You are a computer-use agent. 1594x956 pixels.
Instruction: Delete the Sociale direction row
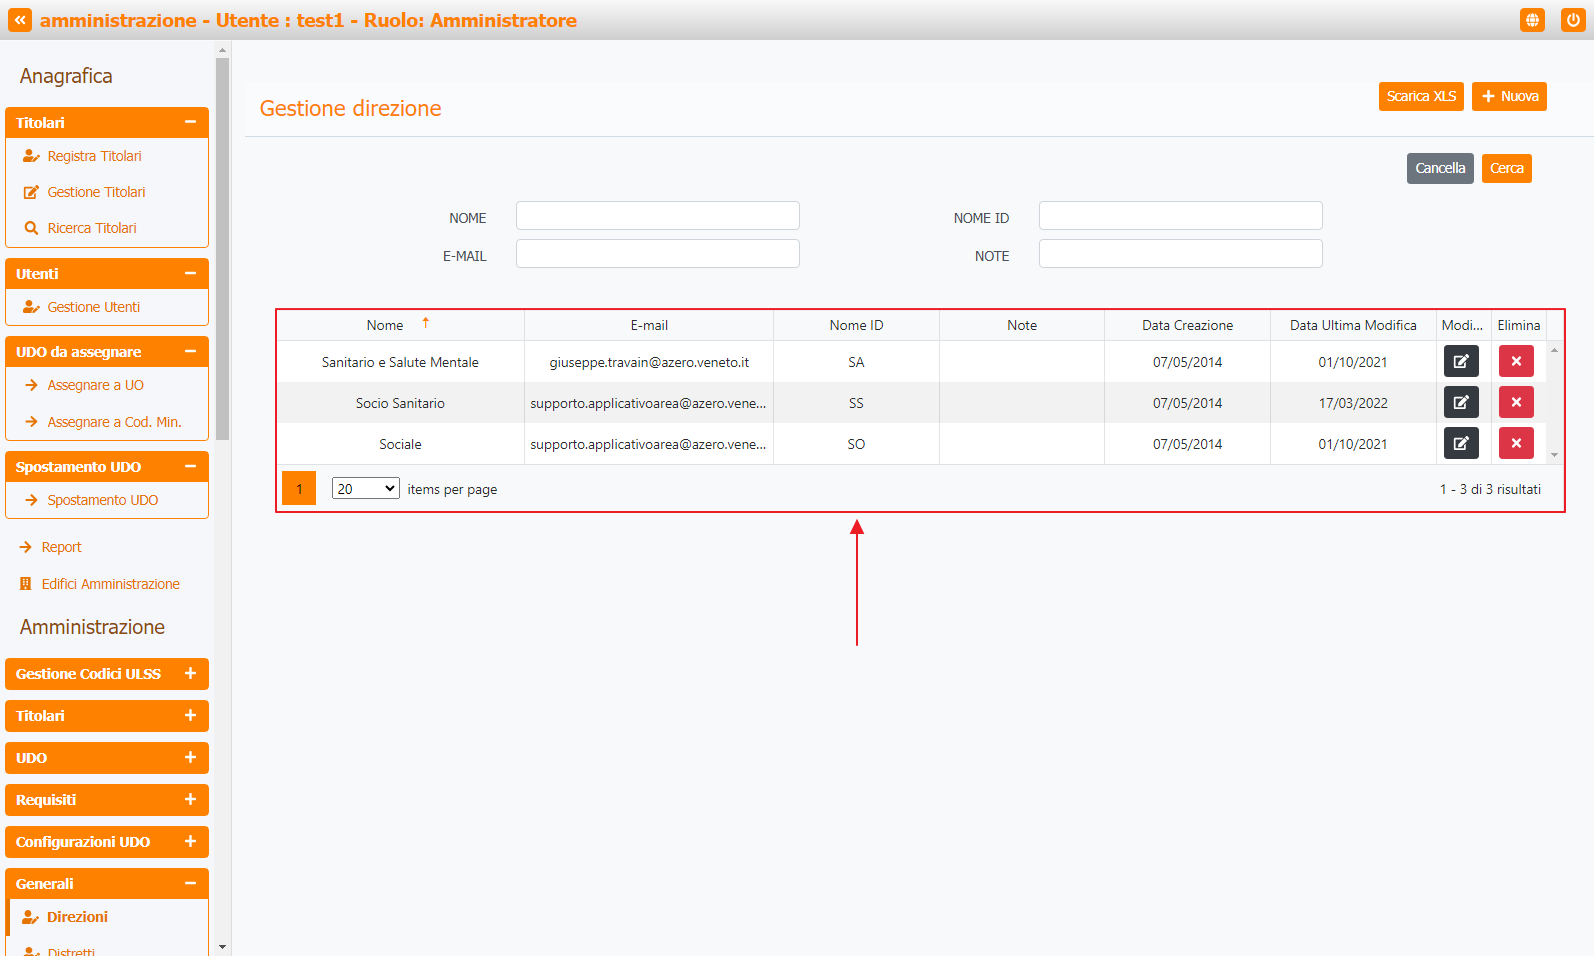1515,444
